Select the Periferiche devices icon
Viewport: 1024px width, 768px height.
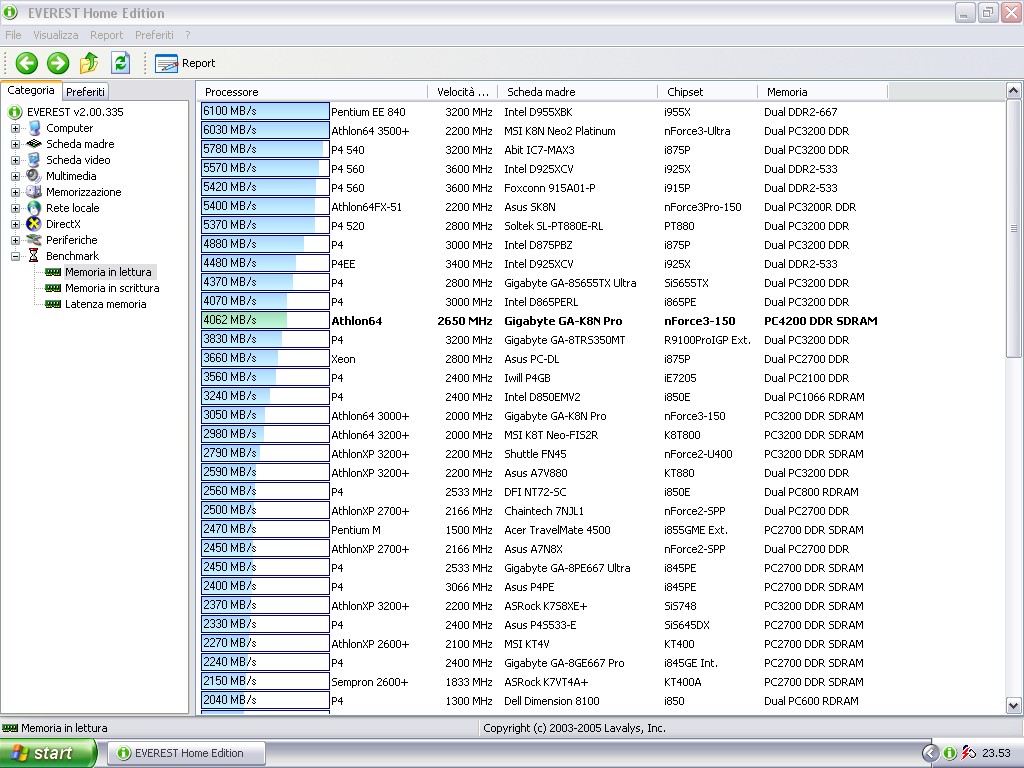[34, 240]
